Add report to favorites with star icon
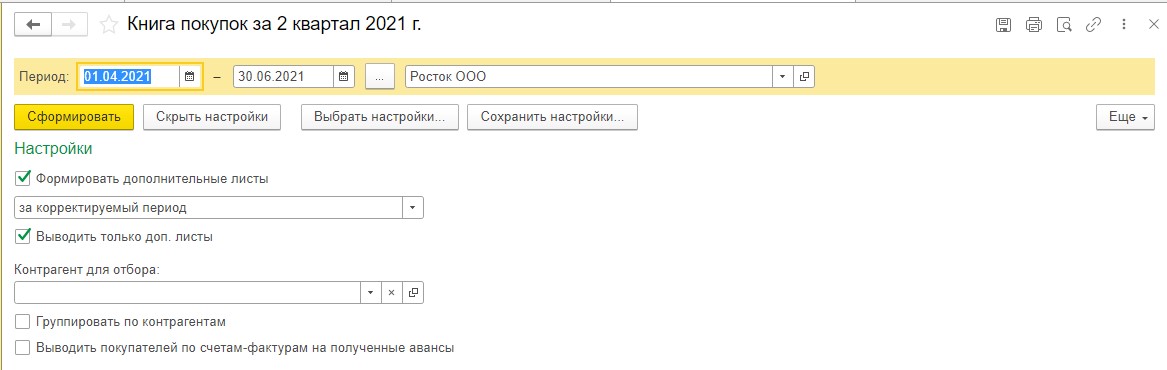Viewport: 1167px width, 370px height. coord(109,25)
